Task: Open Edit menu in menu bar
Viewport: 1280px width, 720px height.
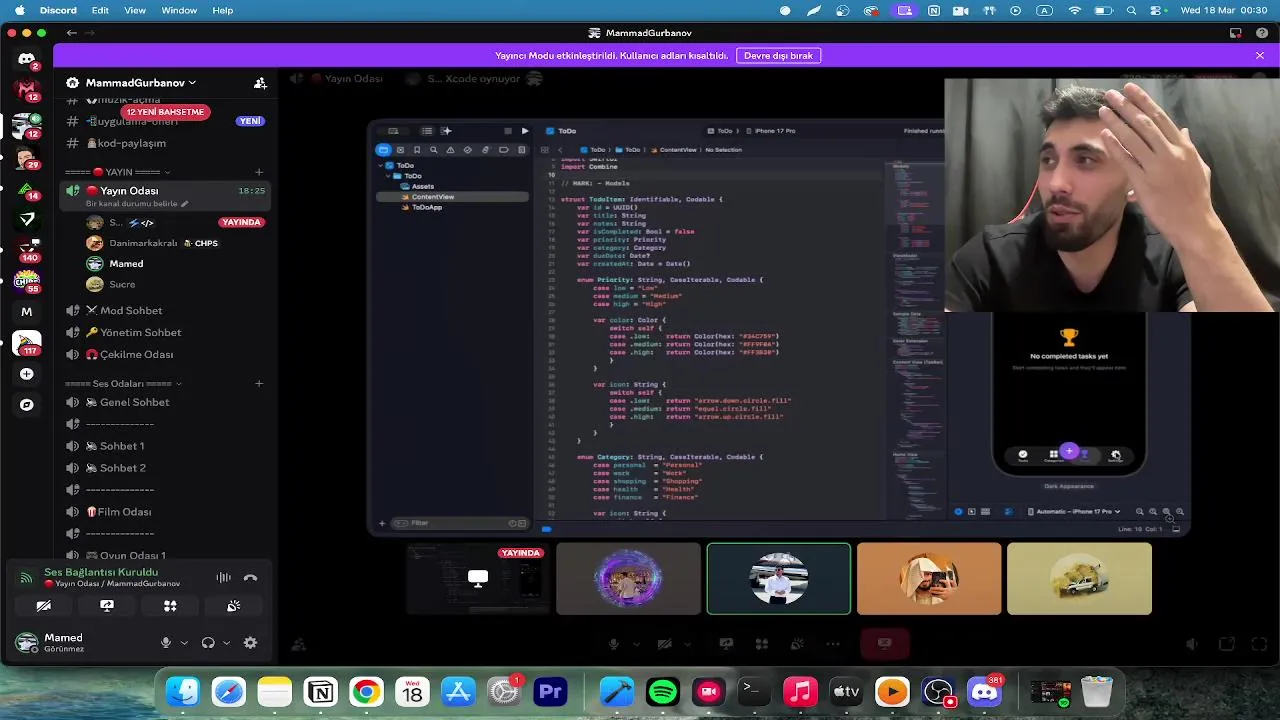Action: click(100, 10)
